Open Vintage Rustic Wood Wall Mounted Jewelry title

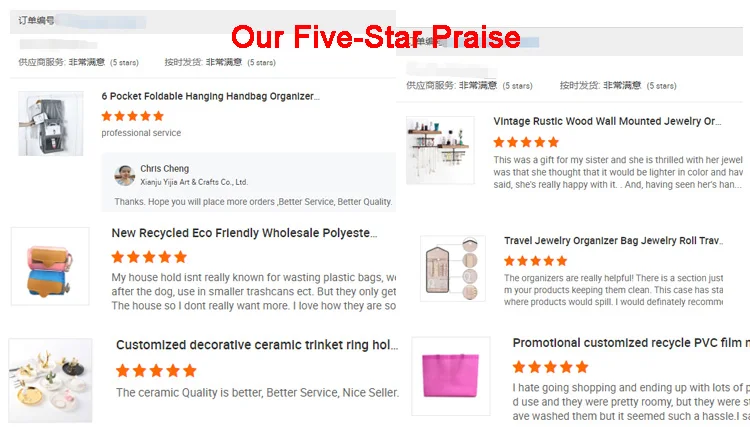(606, 121)
